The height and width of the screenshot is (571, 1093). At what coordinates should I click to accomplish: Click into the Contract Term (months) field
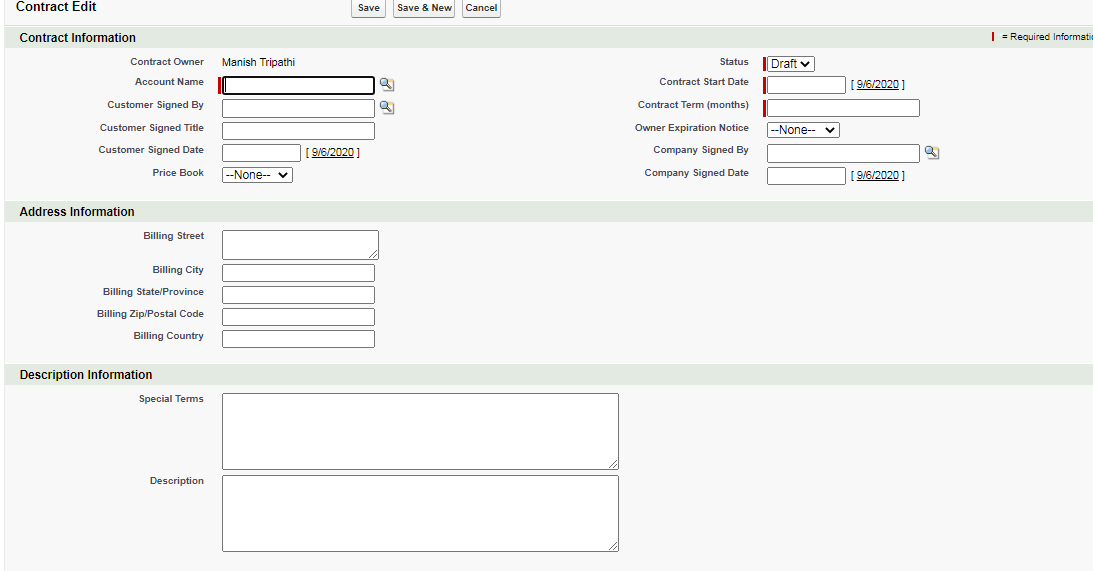pos(843,108)
